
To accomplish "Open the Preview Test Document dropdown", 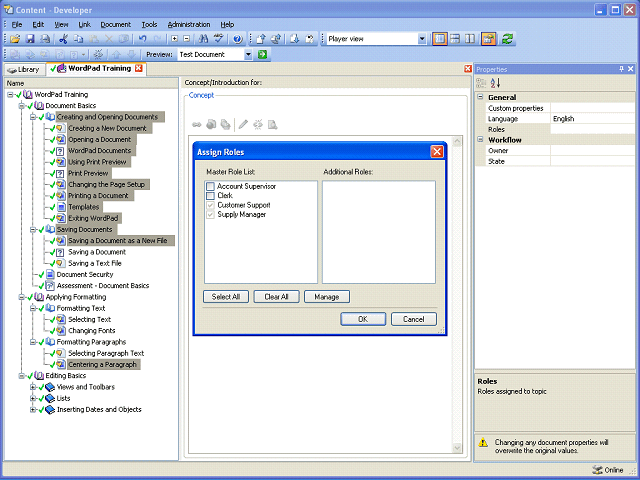I will [248, 54].
